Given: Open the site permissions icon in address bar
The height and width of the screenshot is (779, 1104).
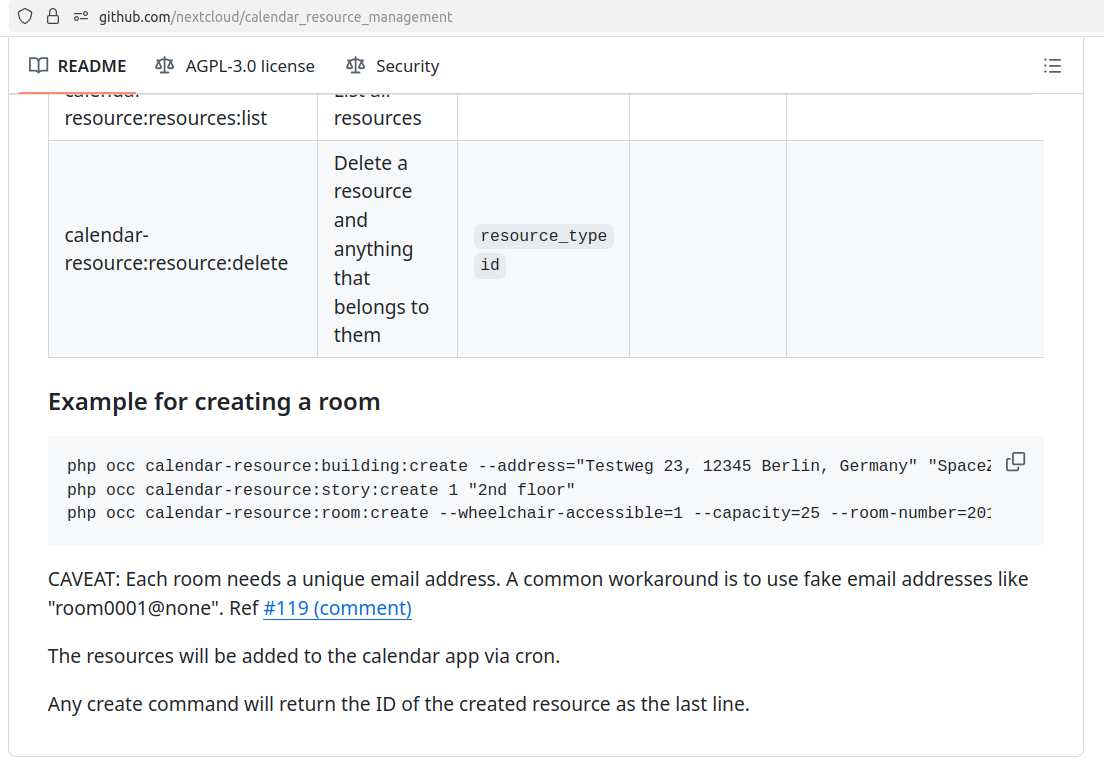Looking at the screenshot, I should (x=80, y=16).
